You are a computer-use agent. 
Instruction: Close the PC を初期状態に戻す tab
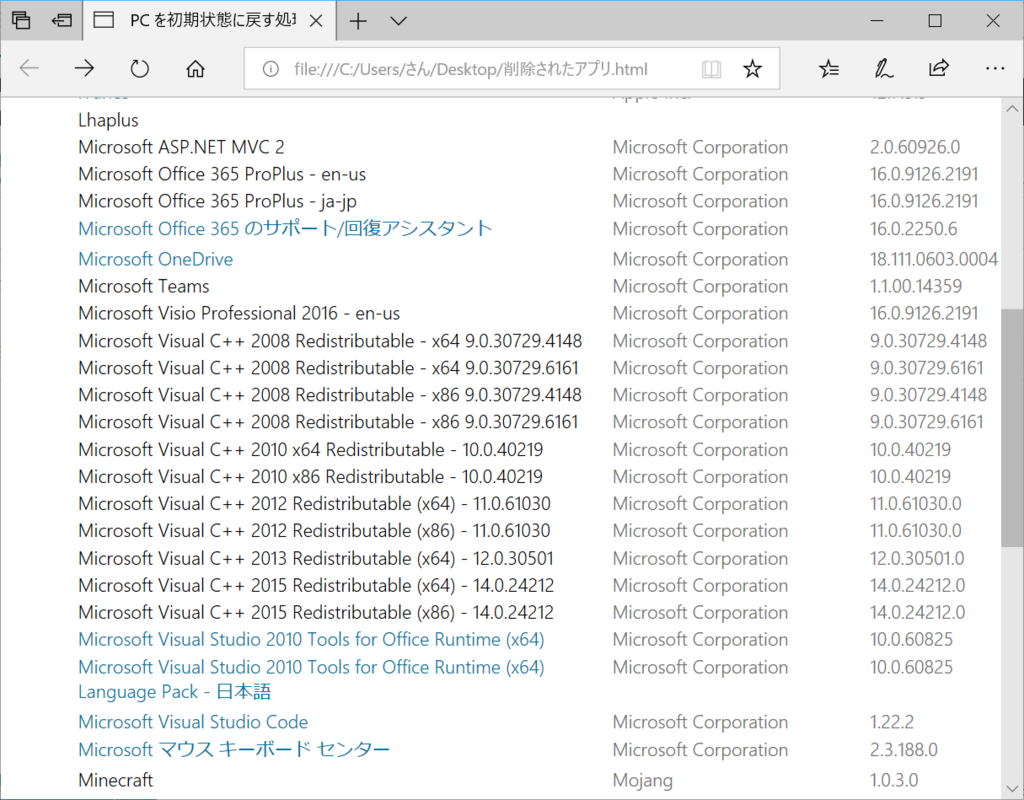pos(316,21)
